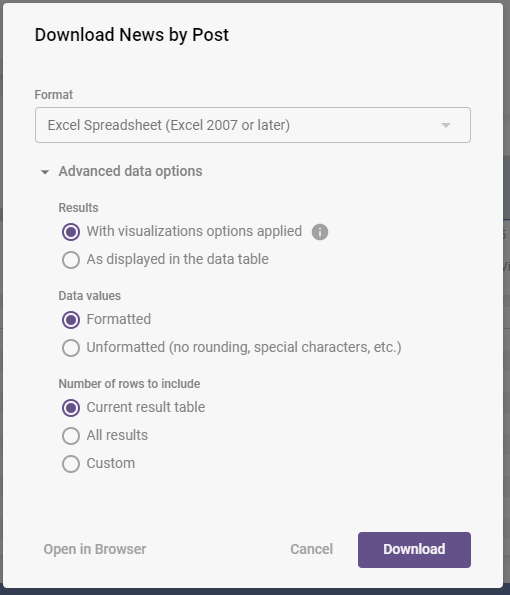Open the Excel Spreadsheet format combo box
Image resolution: width=510 pixels, height=595 pixels.
tap(253, 125)
